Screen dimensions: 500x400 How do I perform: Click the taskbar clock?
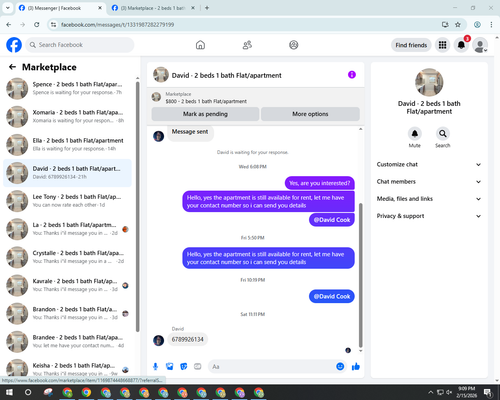(x=466, y=392)
